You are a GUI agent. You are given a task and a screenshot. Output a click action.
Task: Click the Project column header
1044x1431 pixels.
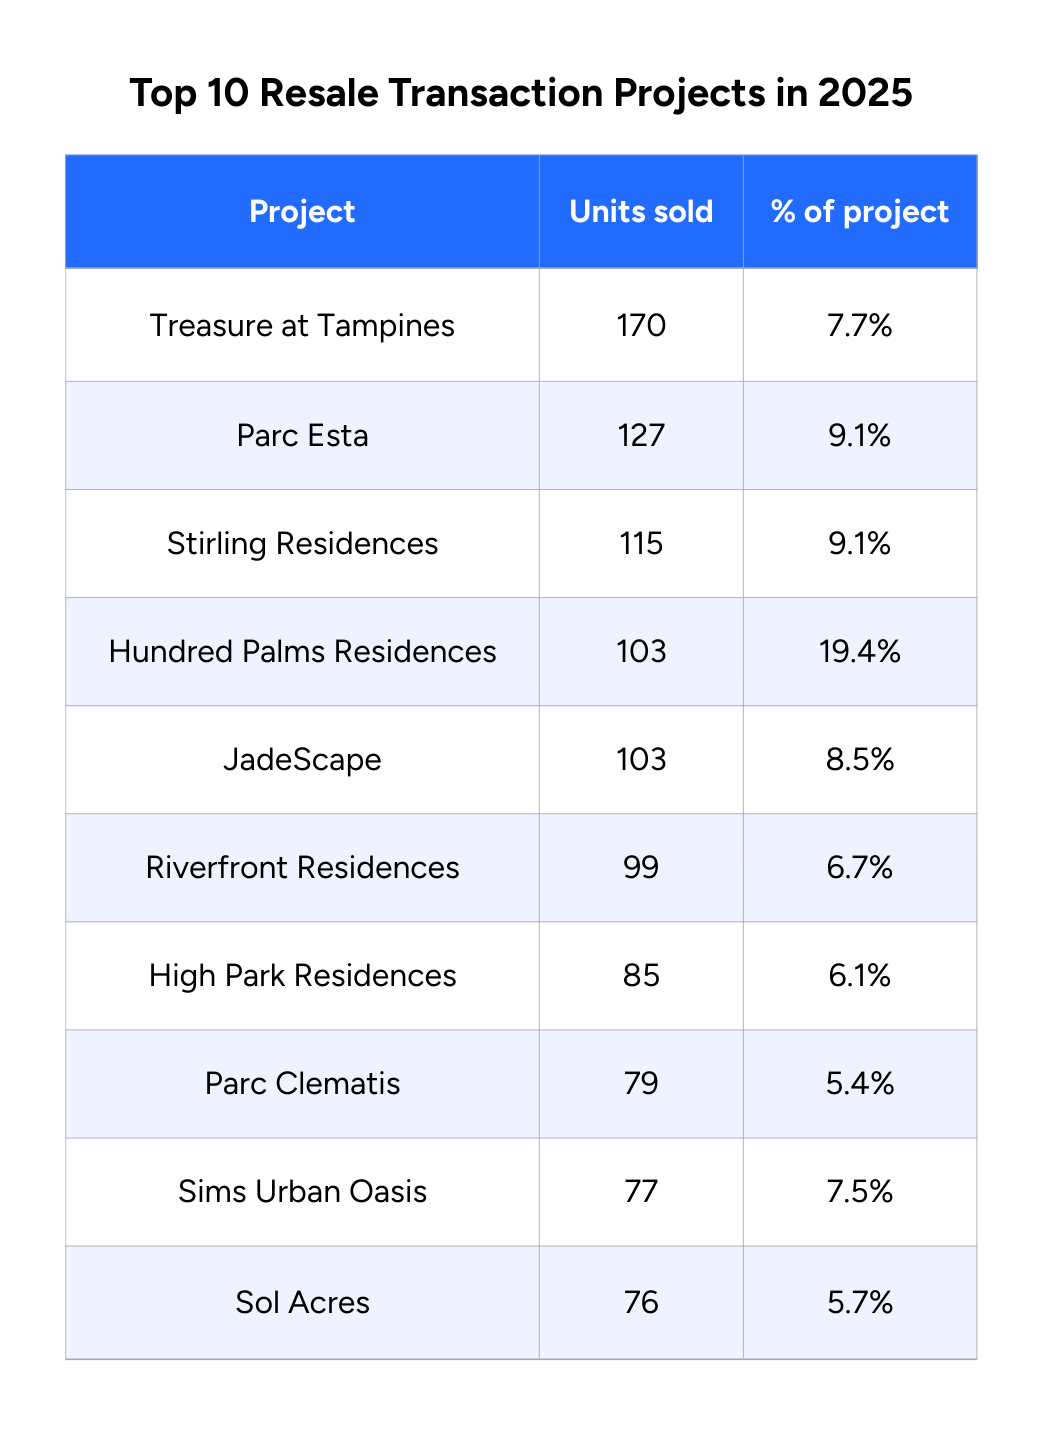(x=302, y=212)
